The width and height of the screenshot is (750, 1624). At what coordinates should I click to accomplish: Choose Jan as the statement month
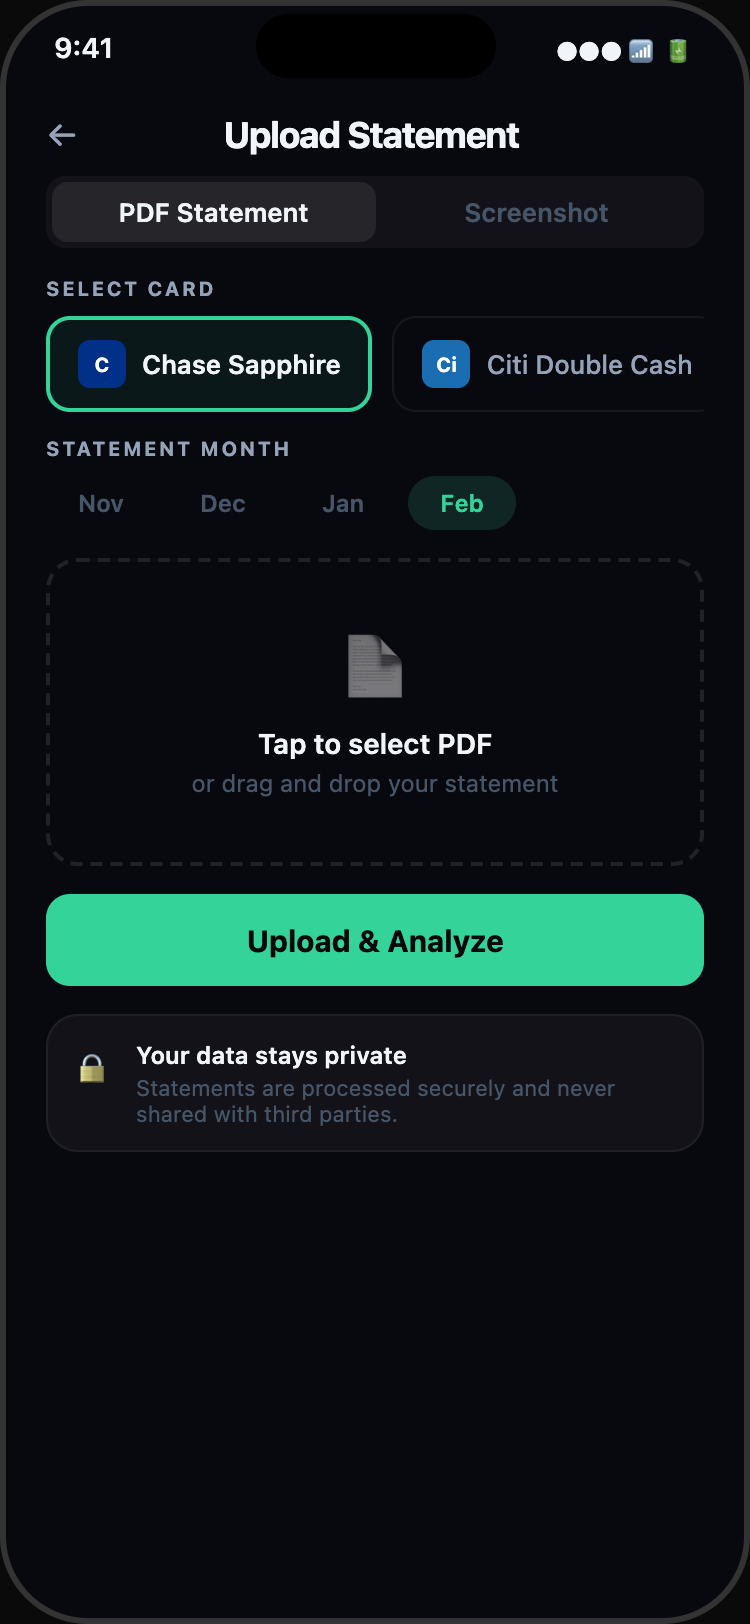[343, 504]
